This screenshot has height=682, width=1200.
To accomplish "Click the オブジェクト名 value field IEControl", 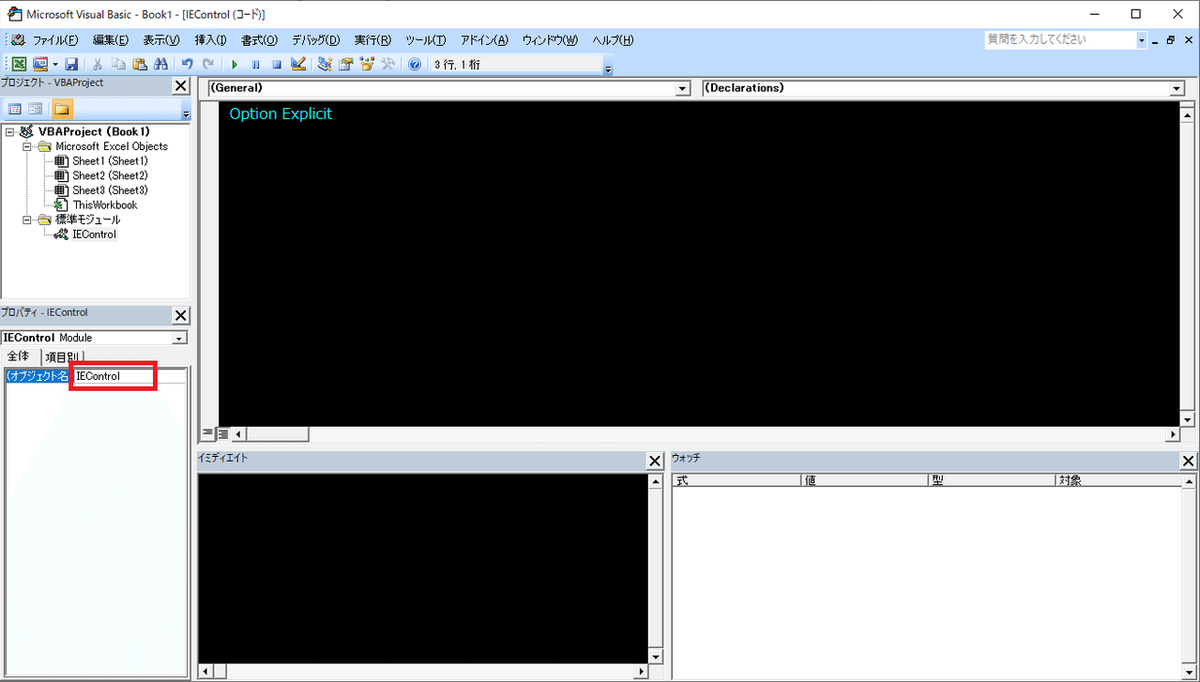I will tap(129, 376).
